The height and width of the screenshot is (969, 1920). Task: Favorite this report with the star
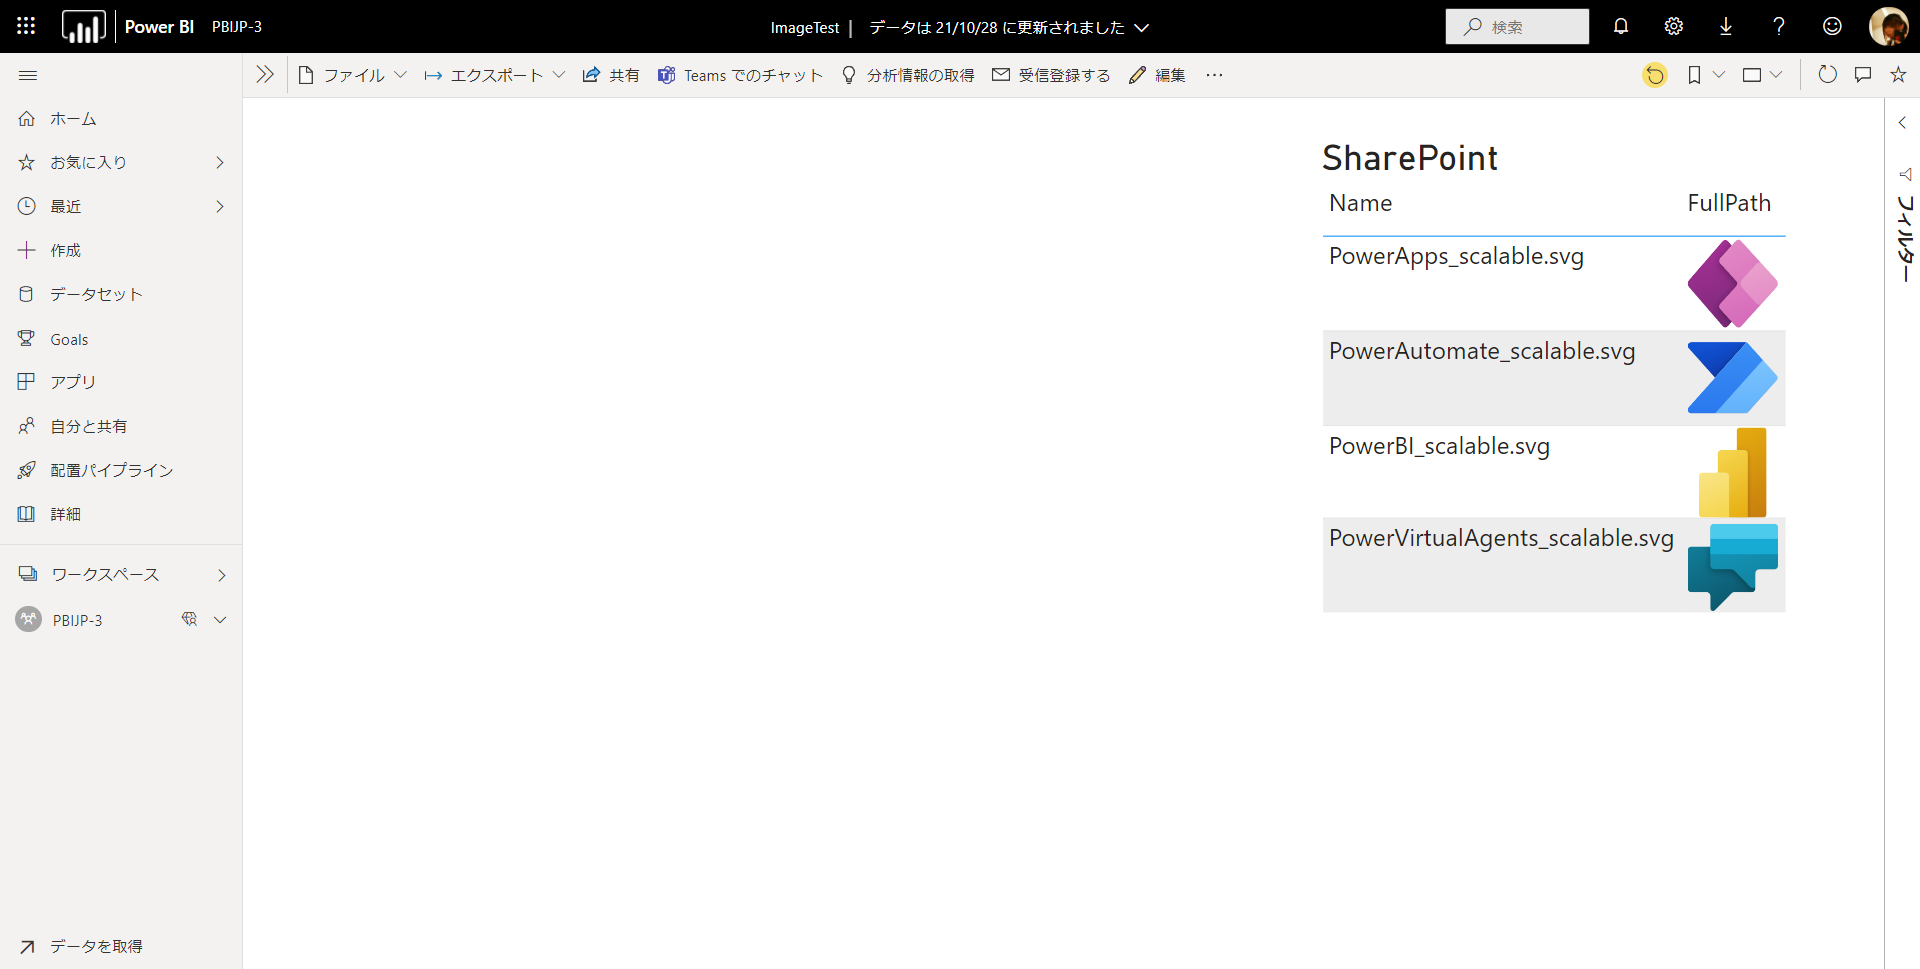point(1898,75)
